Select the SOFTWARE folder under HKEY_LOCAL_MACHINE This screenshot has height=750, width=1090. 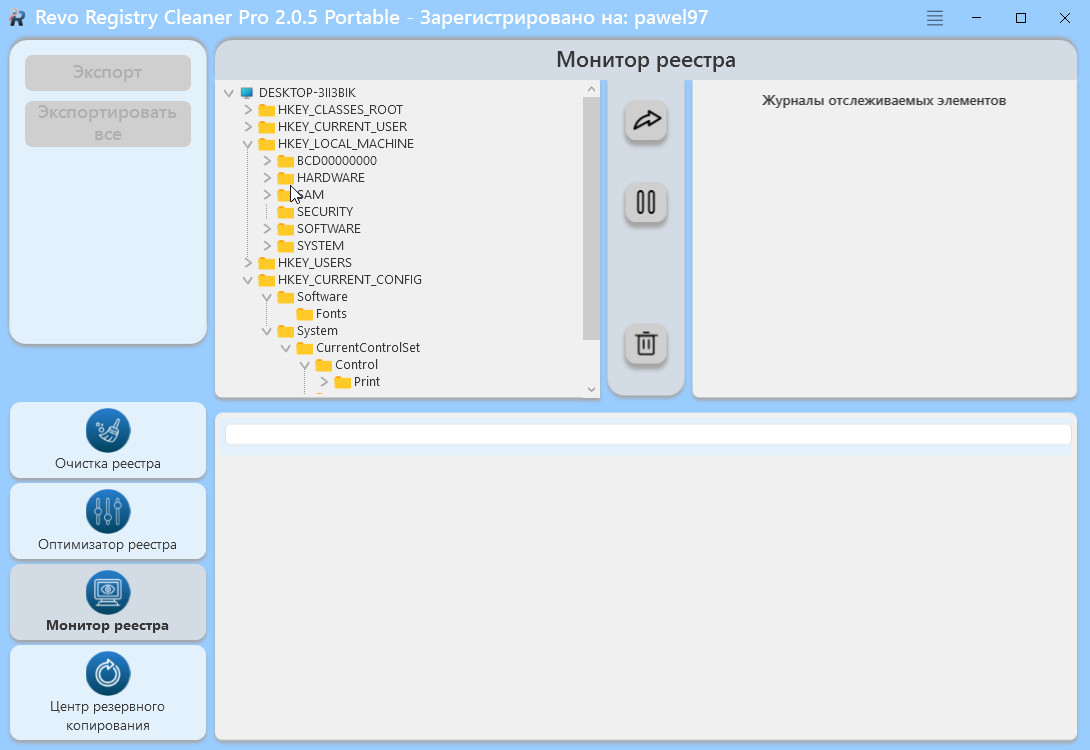click(x=328, y=229)
